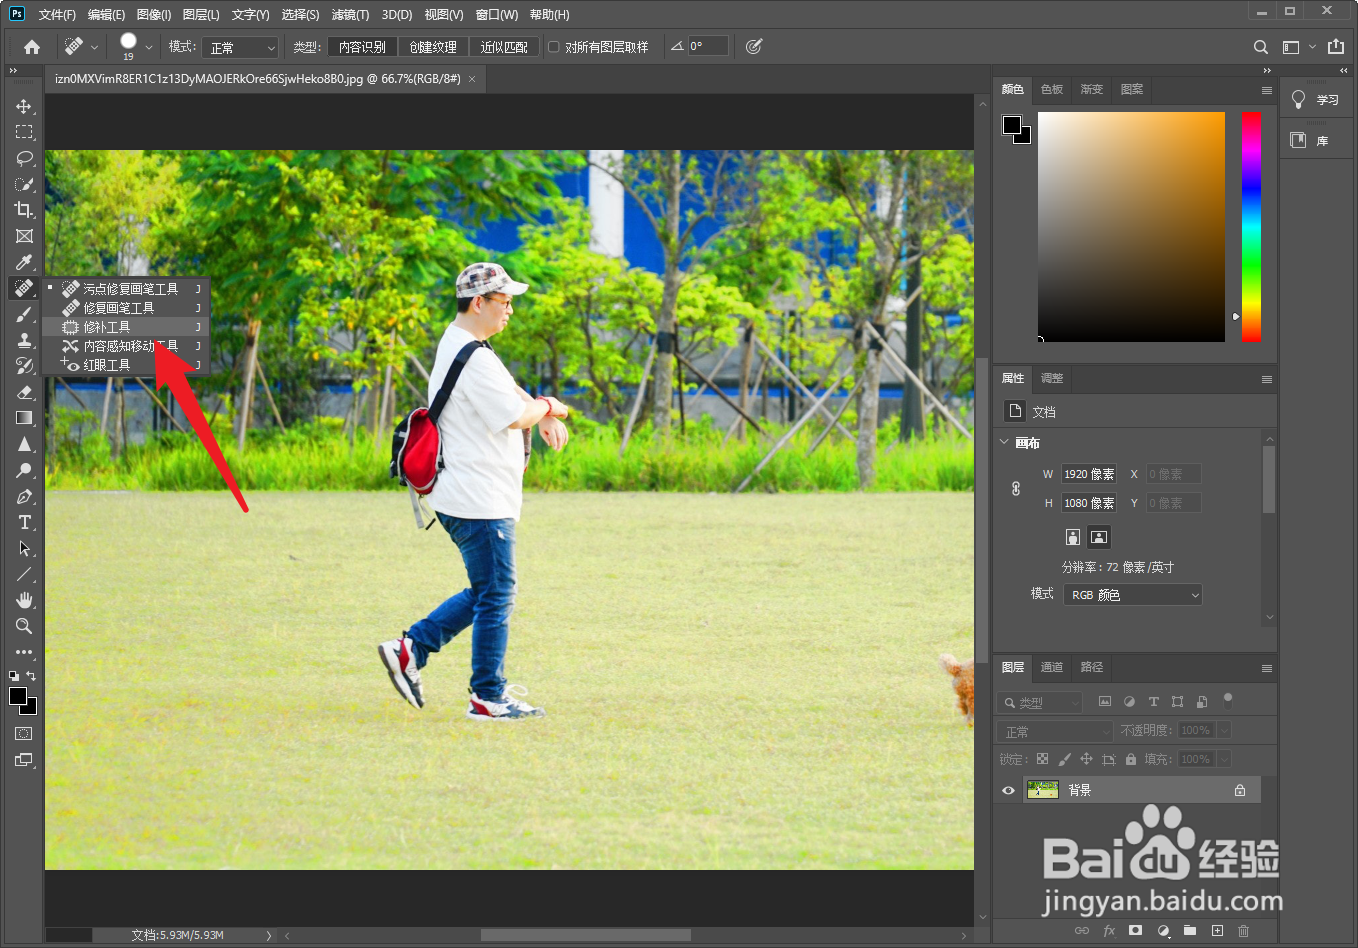This screenshot has width=1358, height=948.
Task: Select the History Brush tool
Action: [x=24, y=366]
